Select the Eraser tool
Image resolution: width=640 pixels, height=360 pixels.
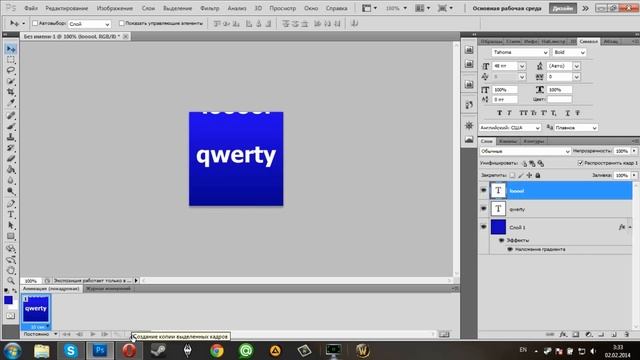click(11, 159)
